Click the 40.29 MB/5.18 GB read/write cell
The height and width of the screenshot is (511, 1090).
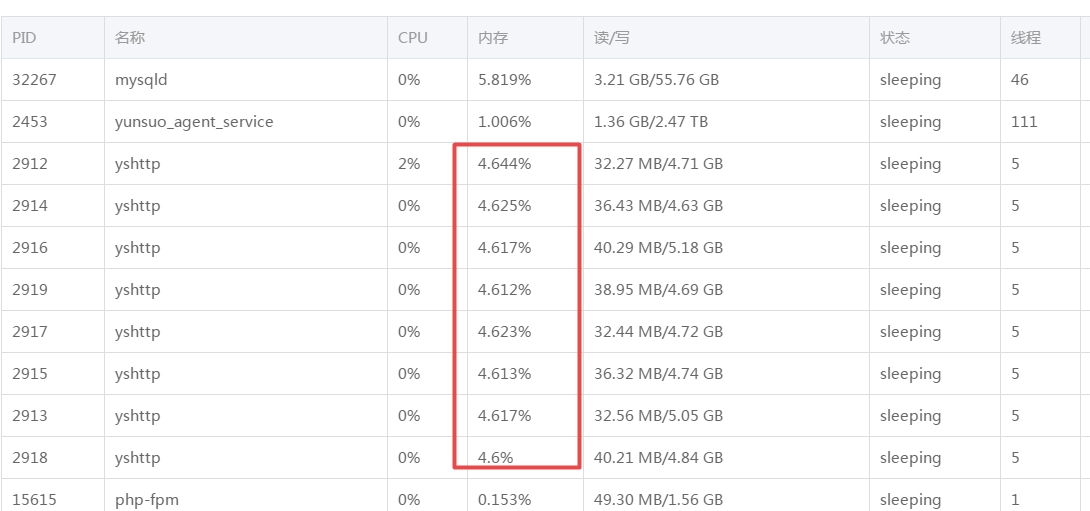click(658, 248)
